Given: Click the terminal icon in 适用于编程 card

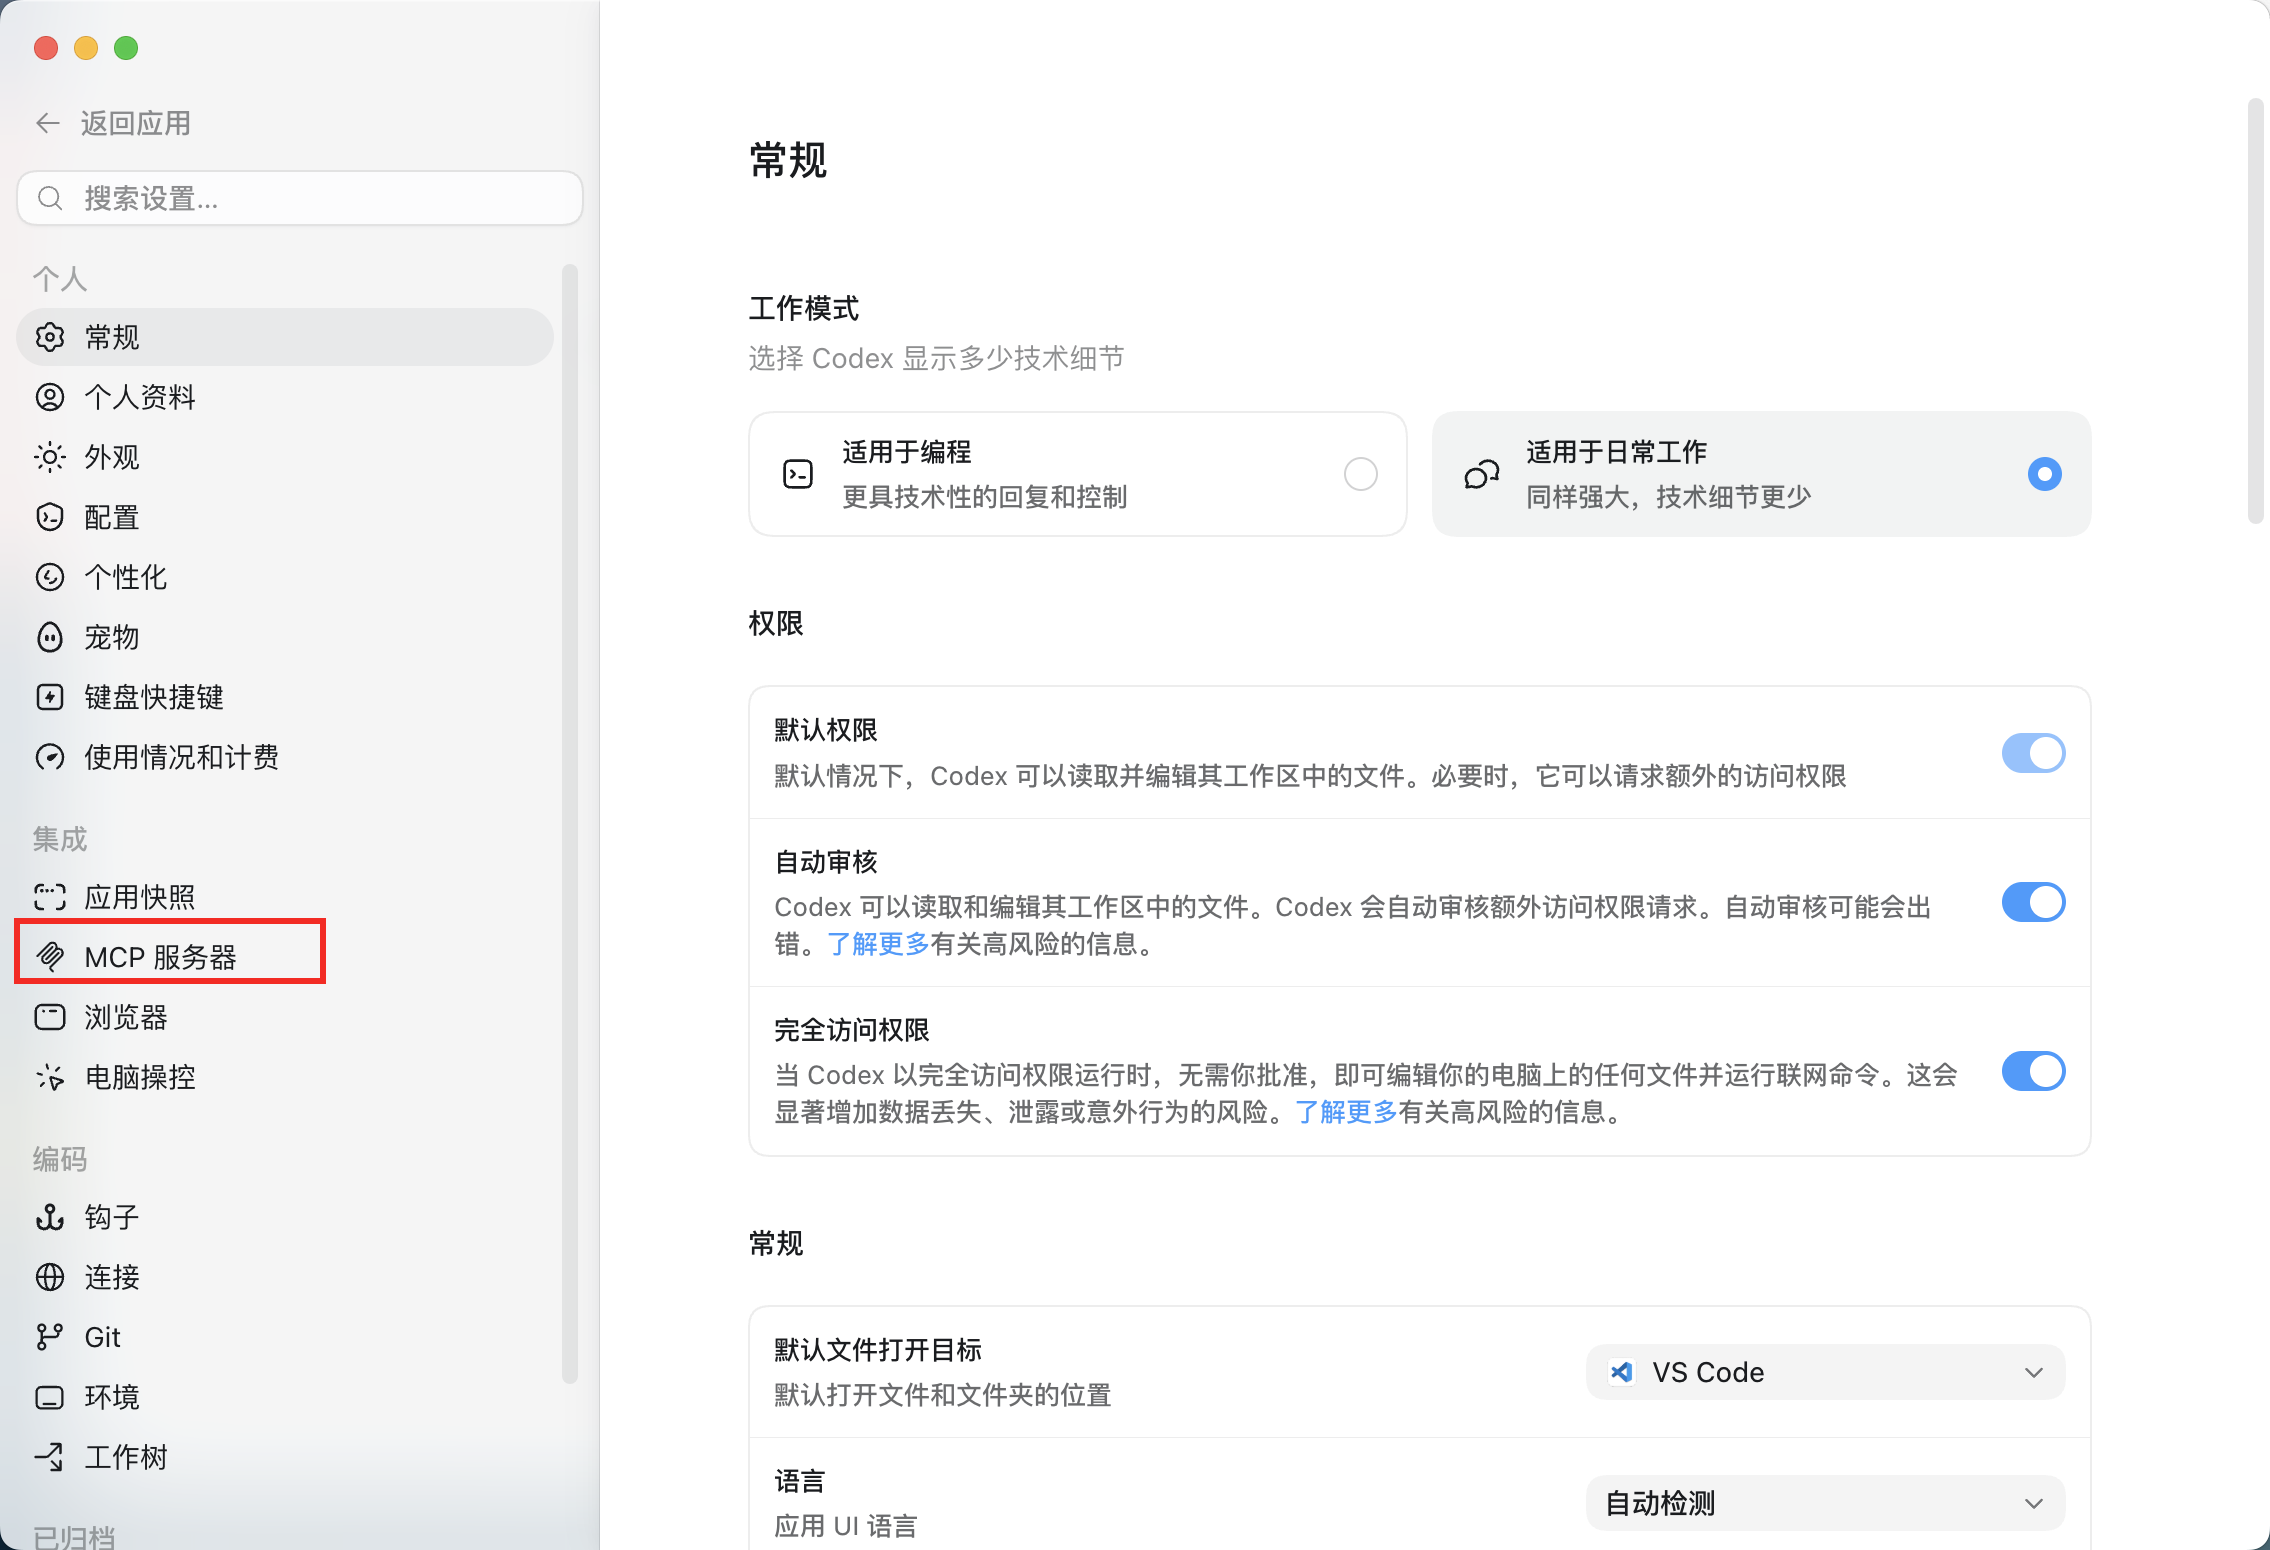Looking at the screenshot, I should pos(798,474).
